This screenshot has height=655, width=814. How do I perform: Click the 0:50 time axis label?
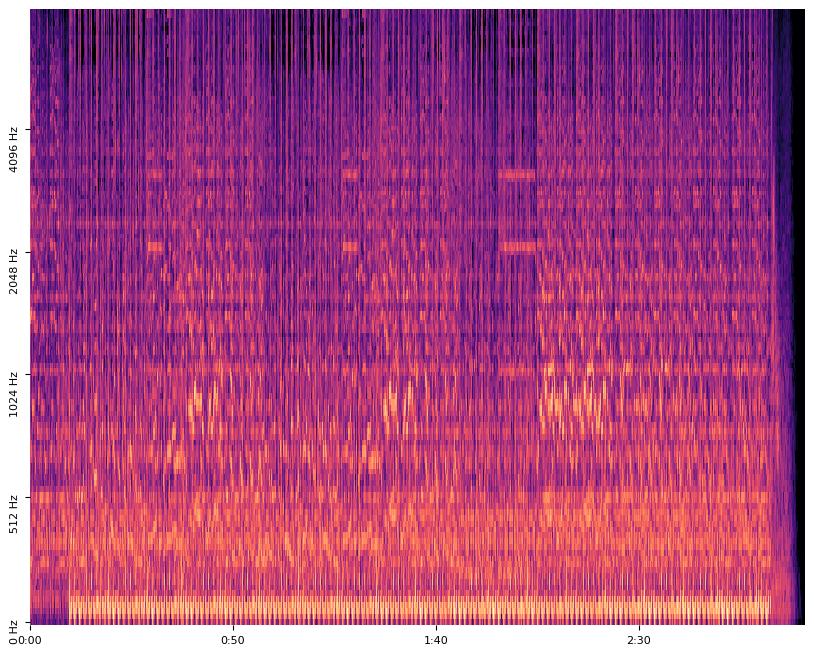[233, 640]
